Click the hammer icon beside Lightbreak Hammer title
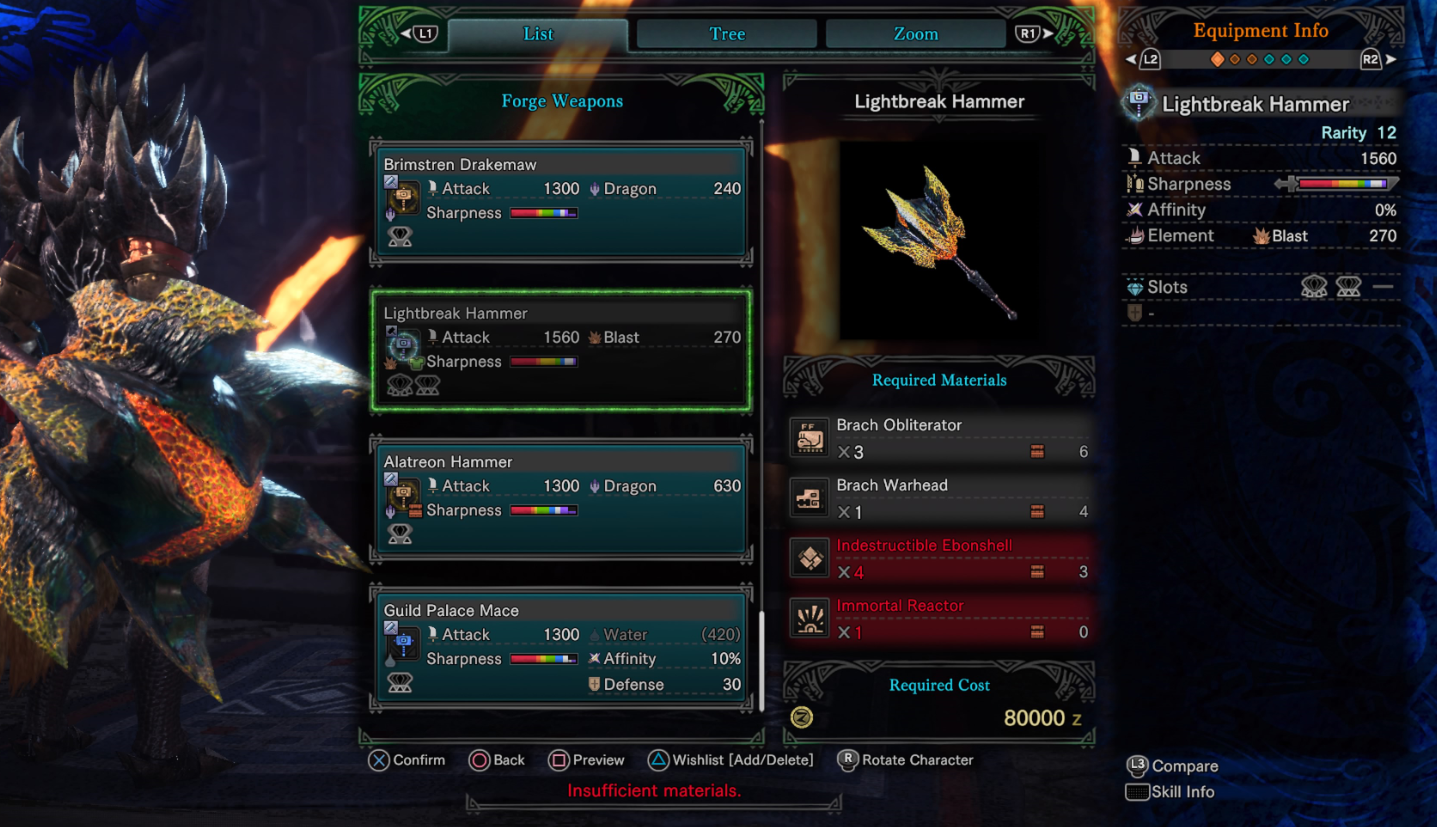The image size is (1437, 827). coord(1138,103)
